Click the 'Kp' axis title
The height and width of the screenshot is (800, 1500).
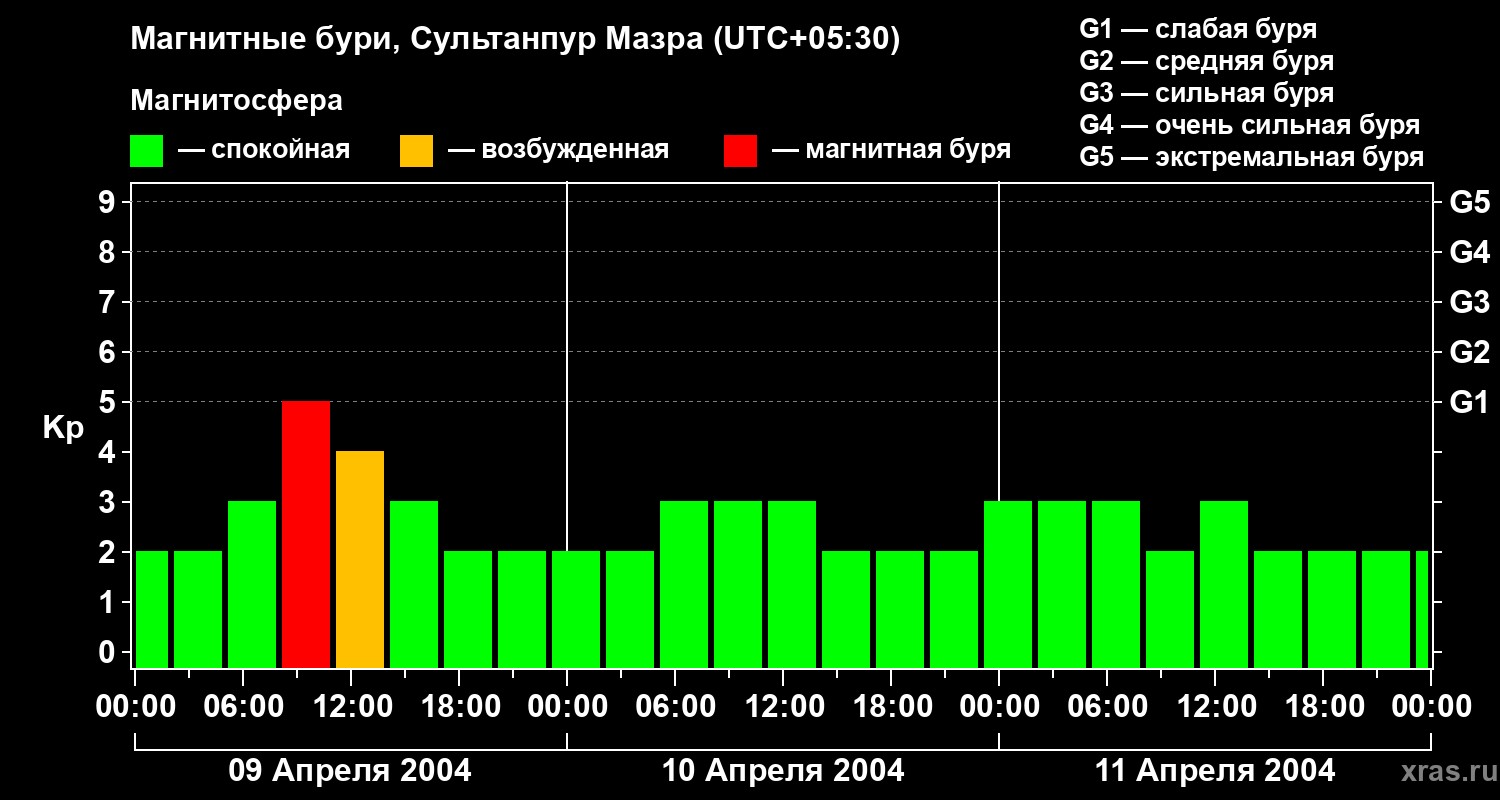pos(64,429)
